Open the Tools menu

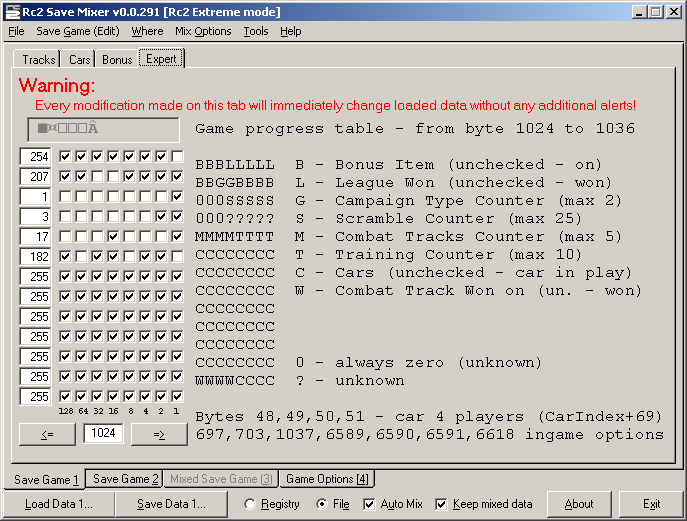(256, 31)
